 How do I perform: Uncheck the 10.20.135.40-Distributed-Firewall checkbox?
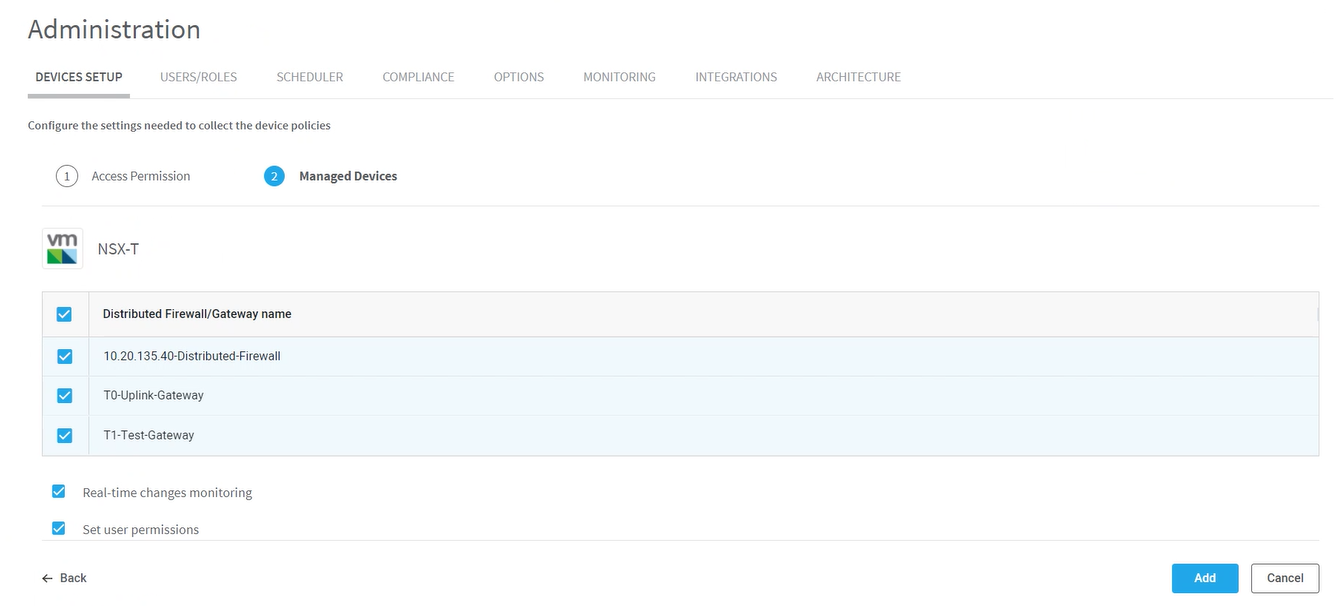tap(65, 356)
